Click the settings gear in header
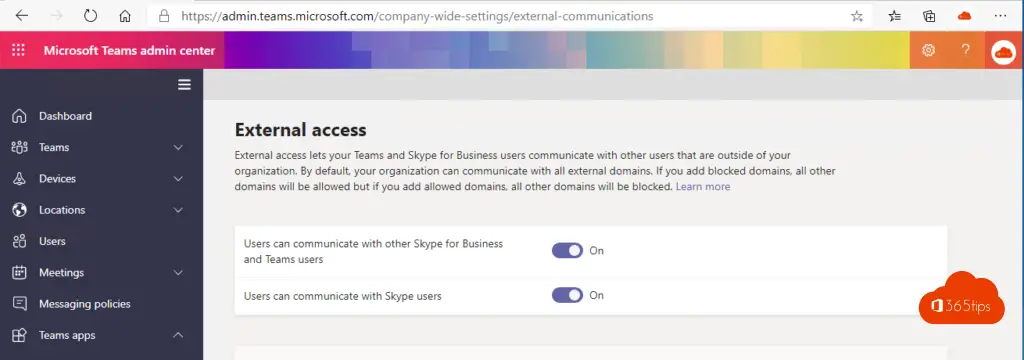The width and height of the screenshot is (1024, 360). (928, 50)
